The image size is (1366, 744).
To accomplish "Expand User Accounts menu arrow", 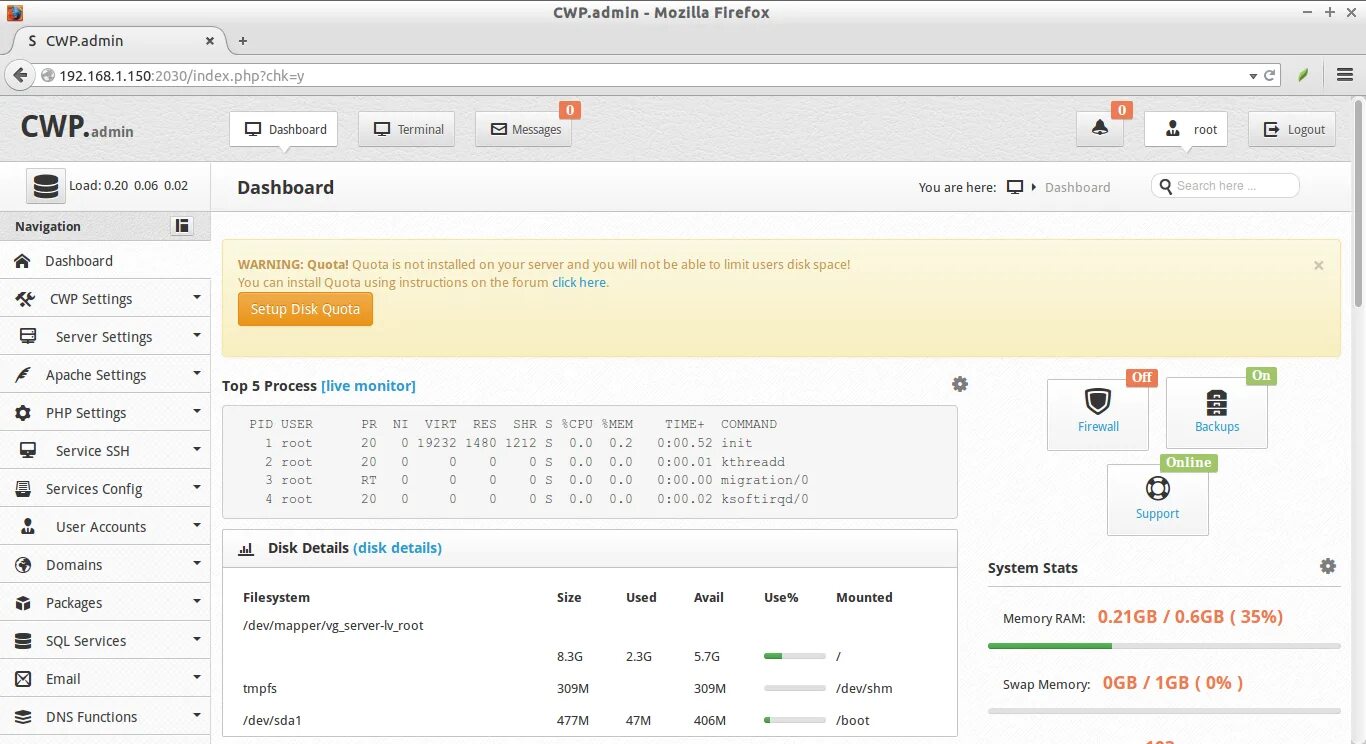I will click(x=197, y=525).
